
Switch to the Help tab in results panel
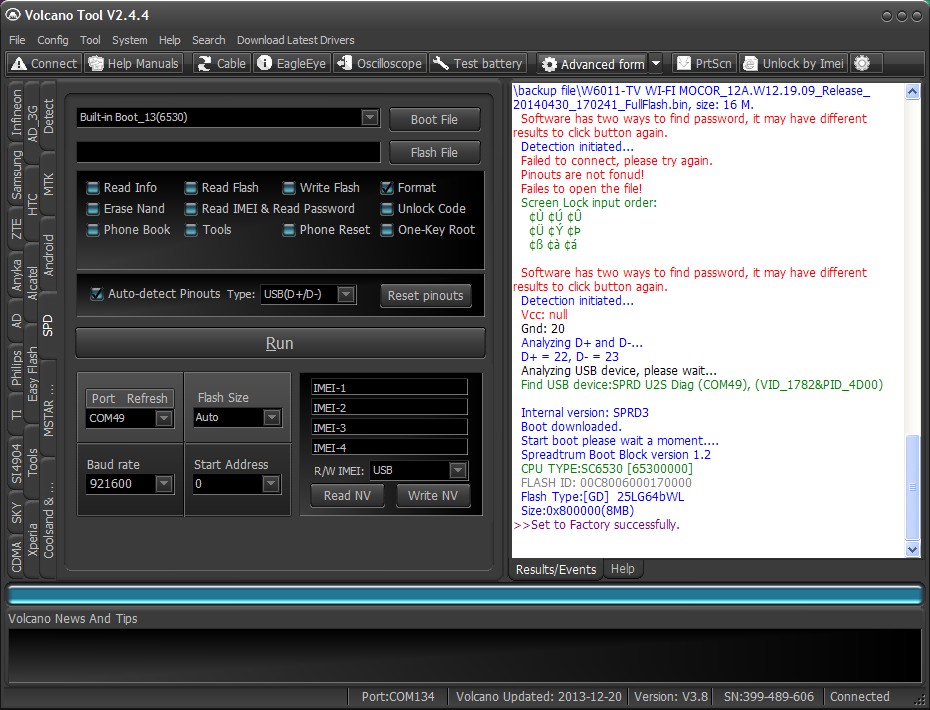tap(622, 569)
